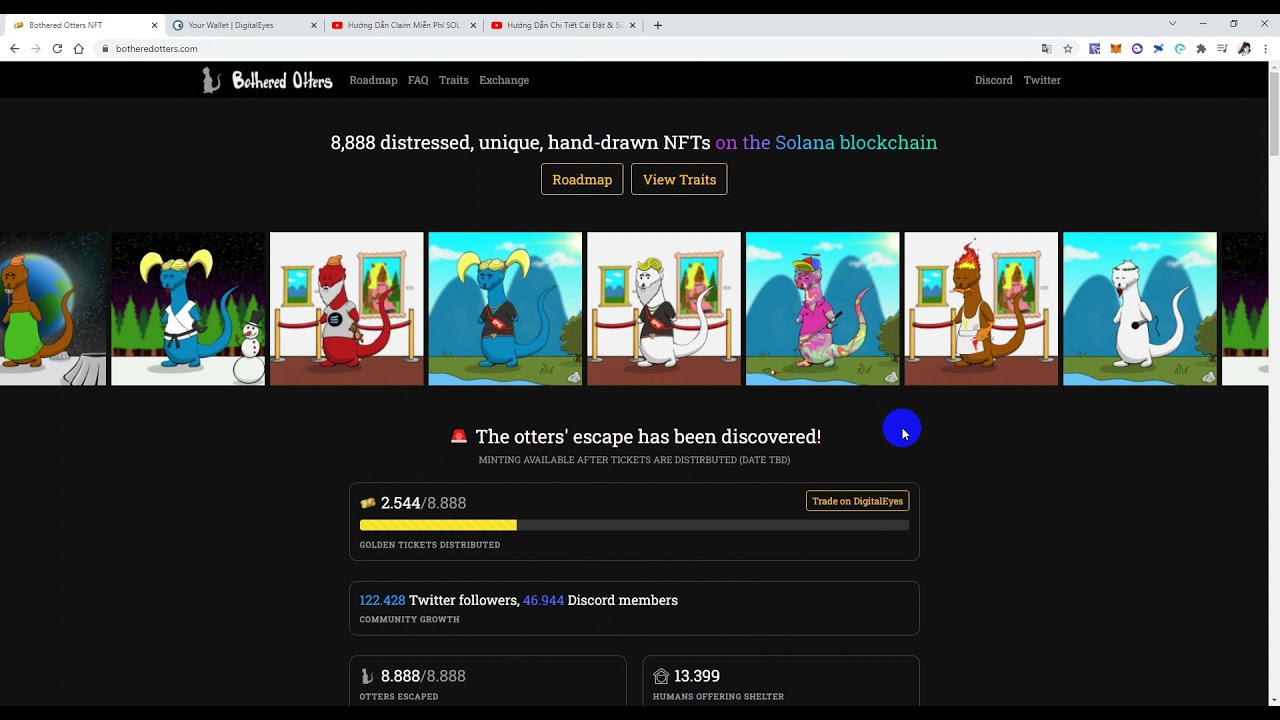This screenshot has width=1280, height=720.
Task: Open a new browser tab
Action: coord(657,25)
